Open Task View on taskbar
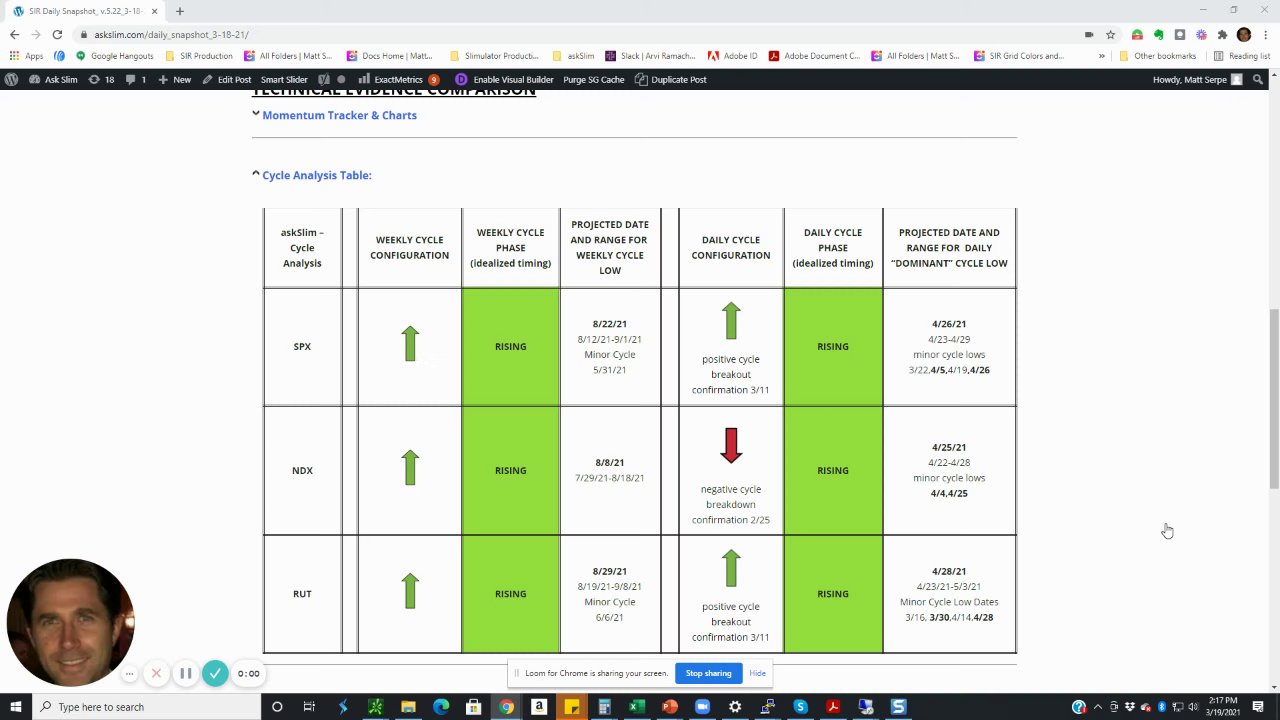Image resolution: width=1280 pixels, height=720 pixels. pos(309,707)
